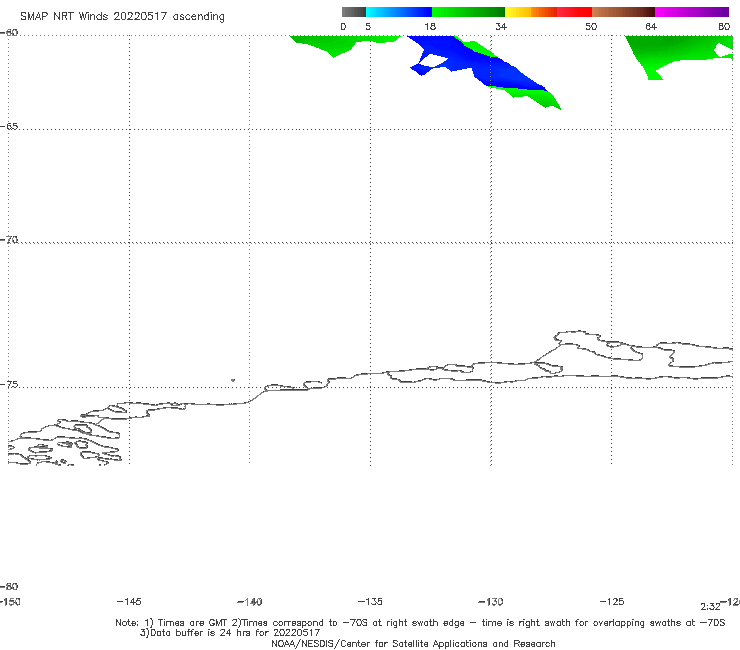Click the credit 'NOAA/NESDIS/Center for Satellite Applications and Research'

(413, 643)
